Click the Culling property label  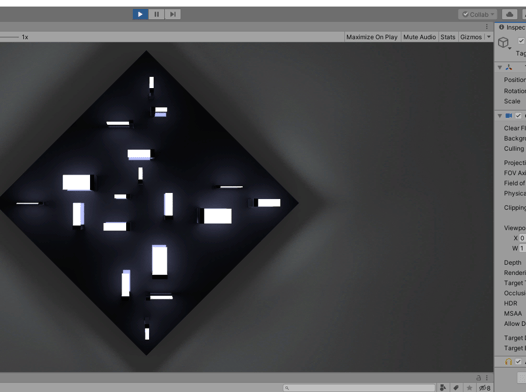514,149
